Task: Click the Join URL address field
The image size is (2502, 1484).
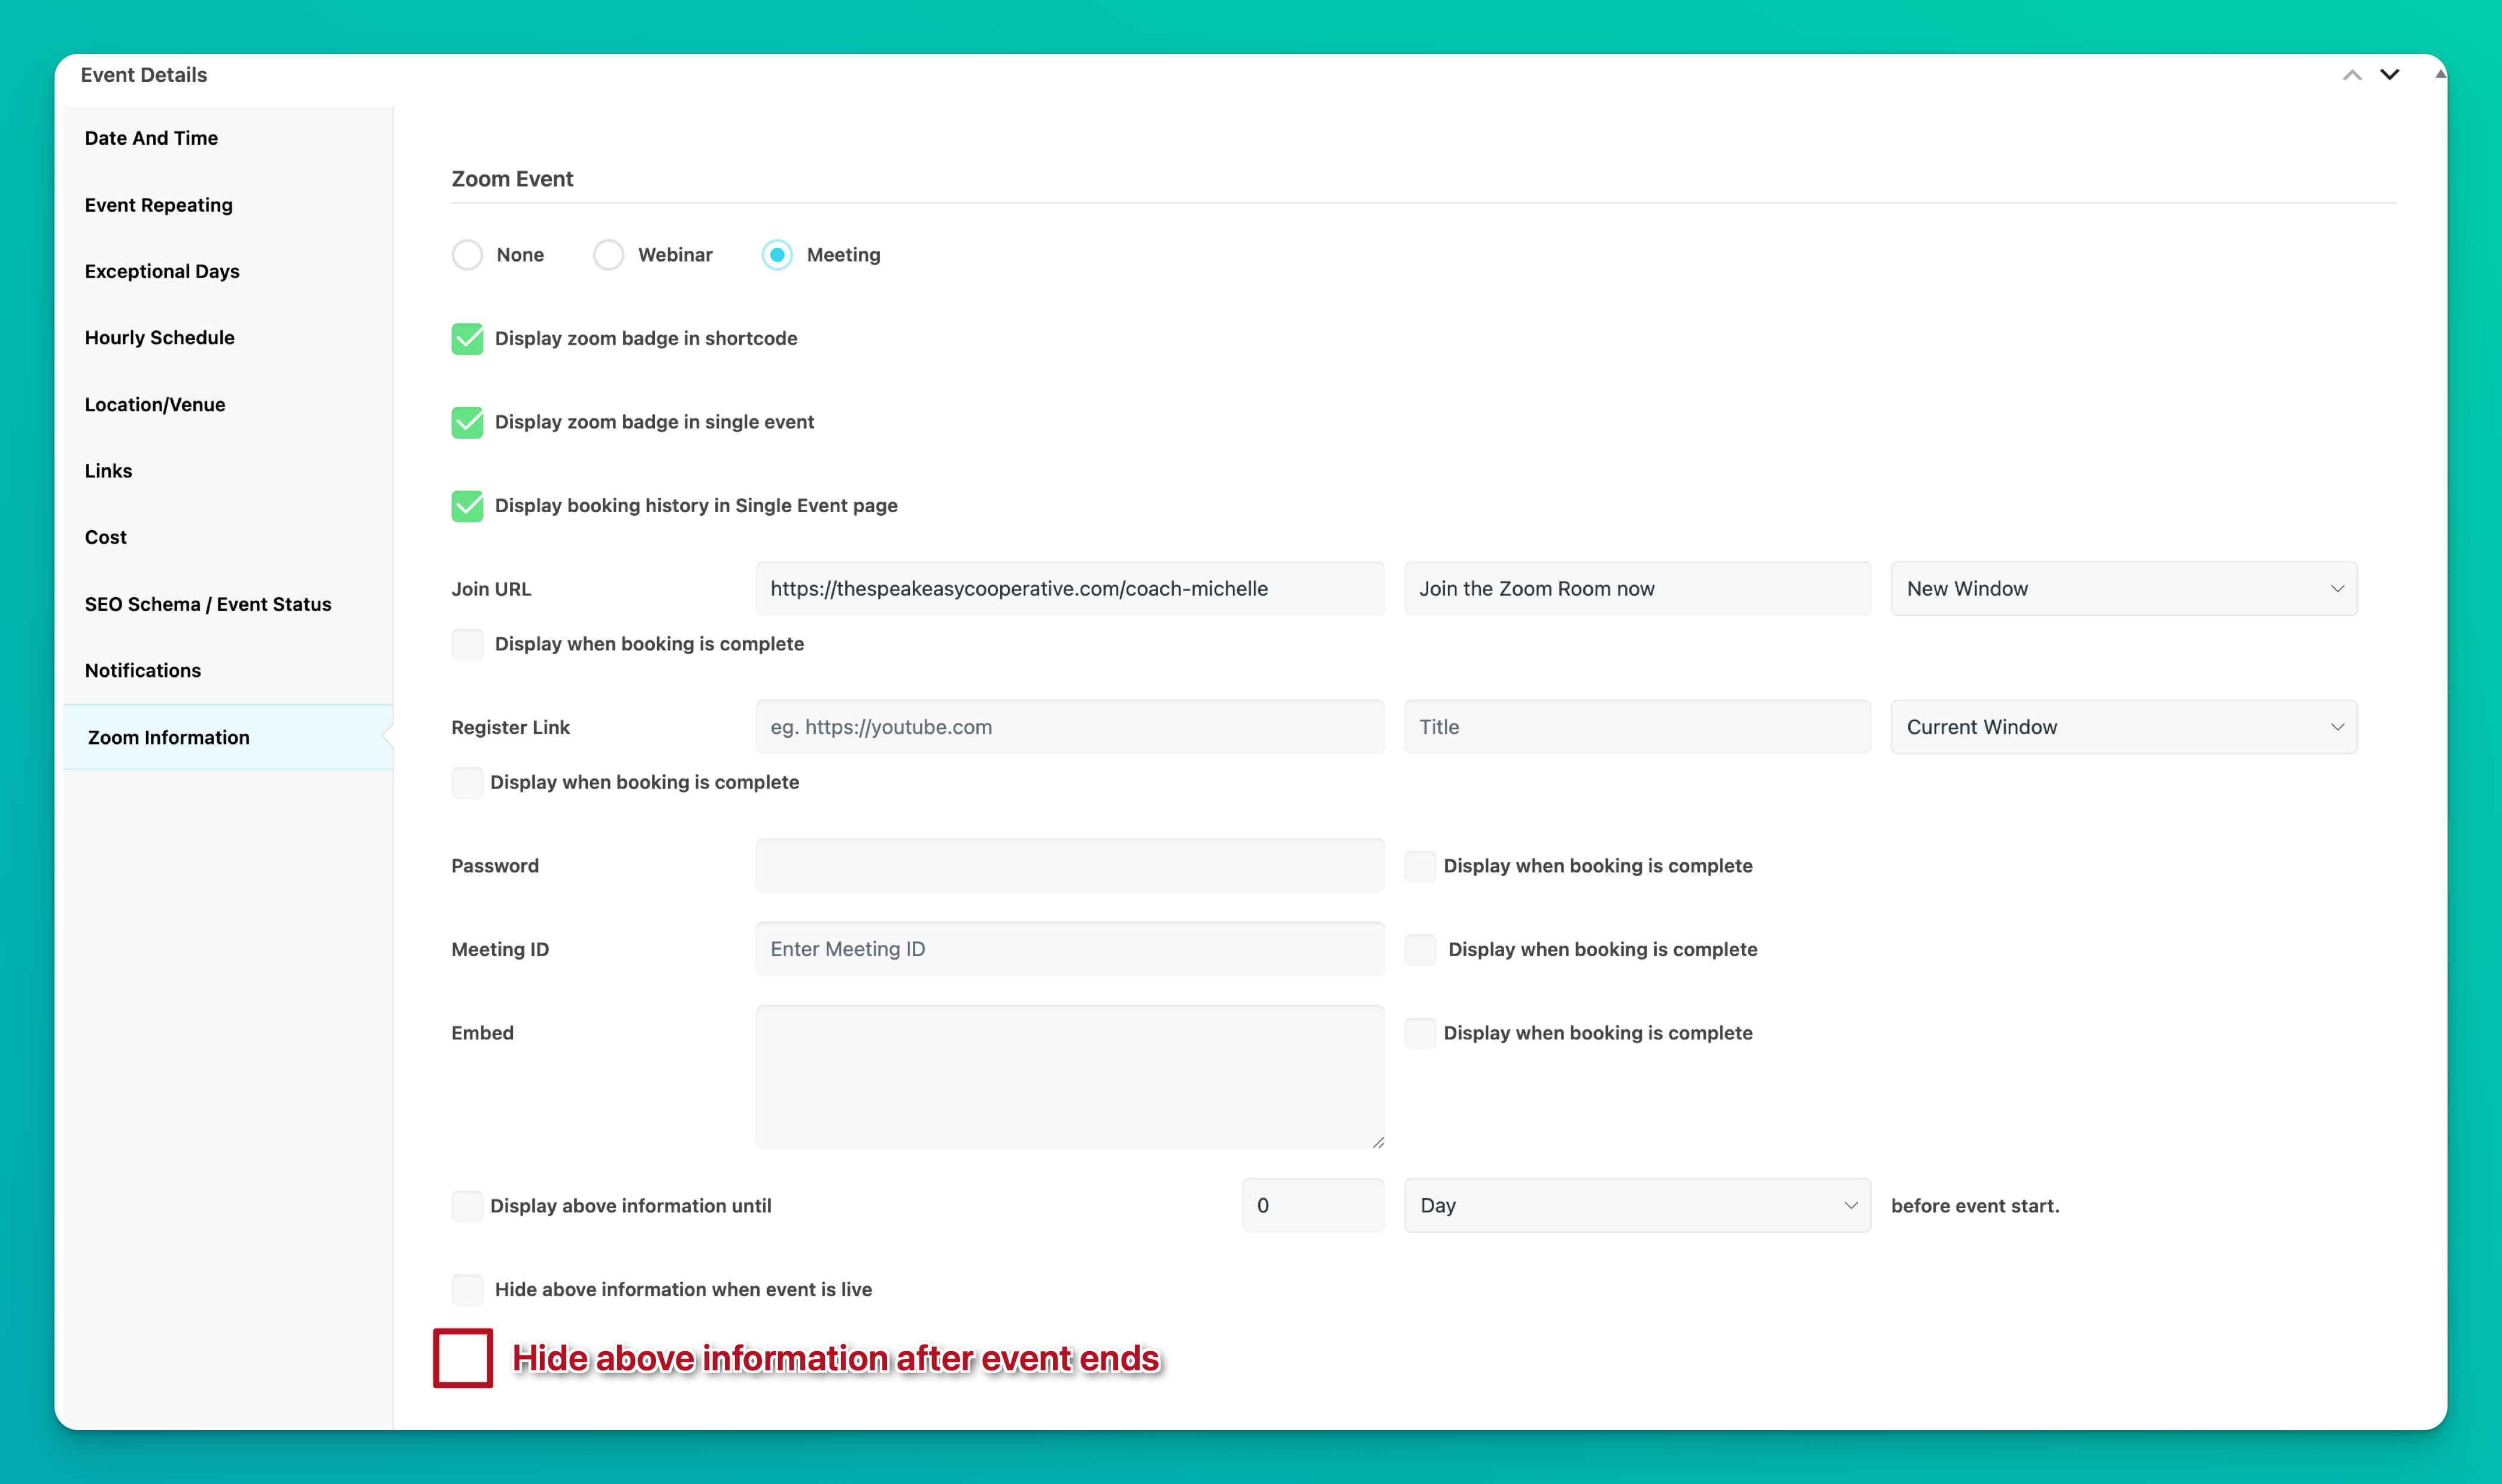Action: coord(1069,589)
